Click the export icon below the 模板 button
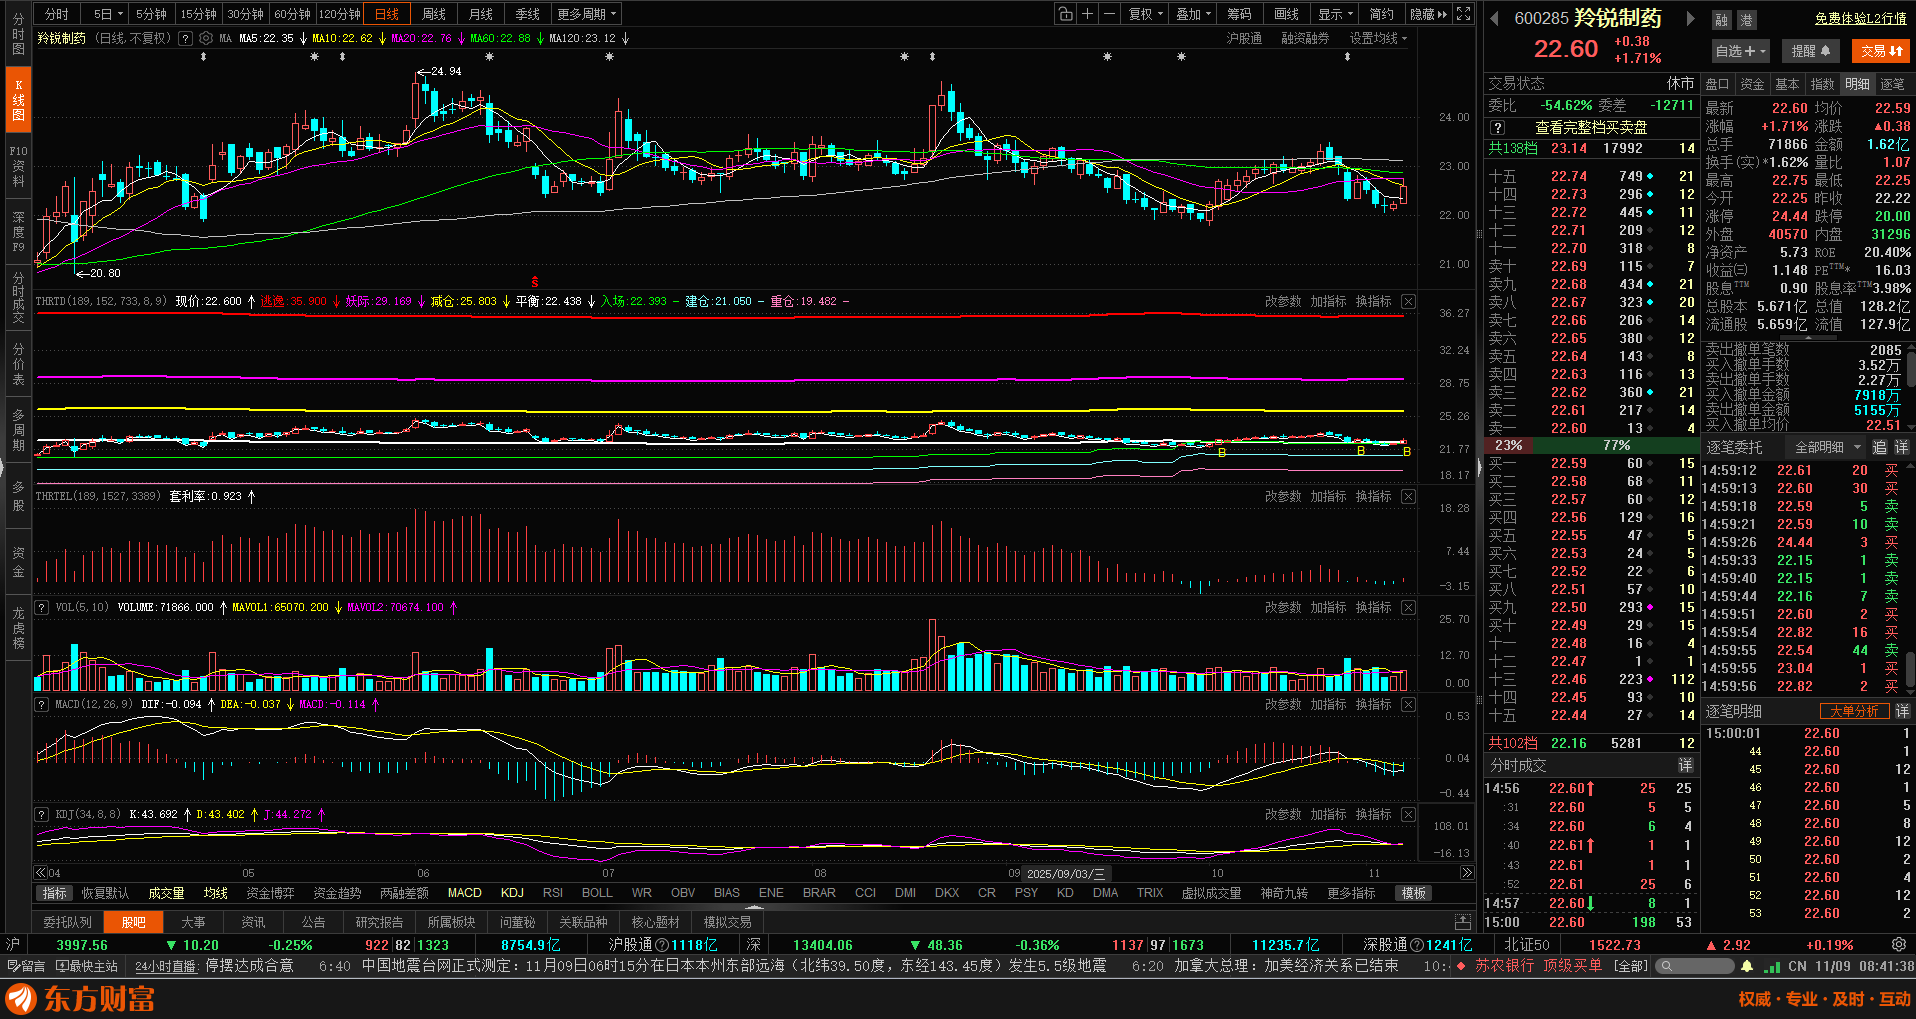Screen dimensions: 1916x1019 pyautogui.click(x=1463, y=922)
